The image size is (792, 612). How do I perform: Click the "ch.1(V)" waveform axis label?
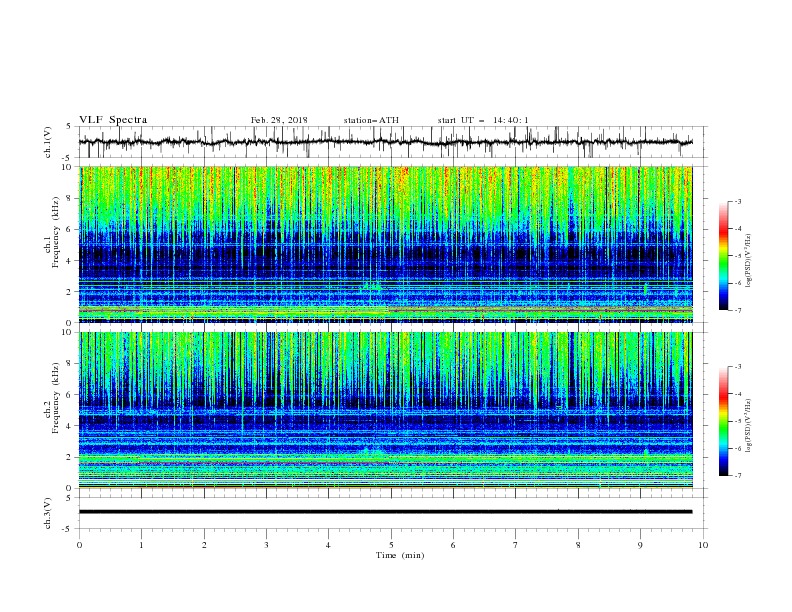(48, 142)
